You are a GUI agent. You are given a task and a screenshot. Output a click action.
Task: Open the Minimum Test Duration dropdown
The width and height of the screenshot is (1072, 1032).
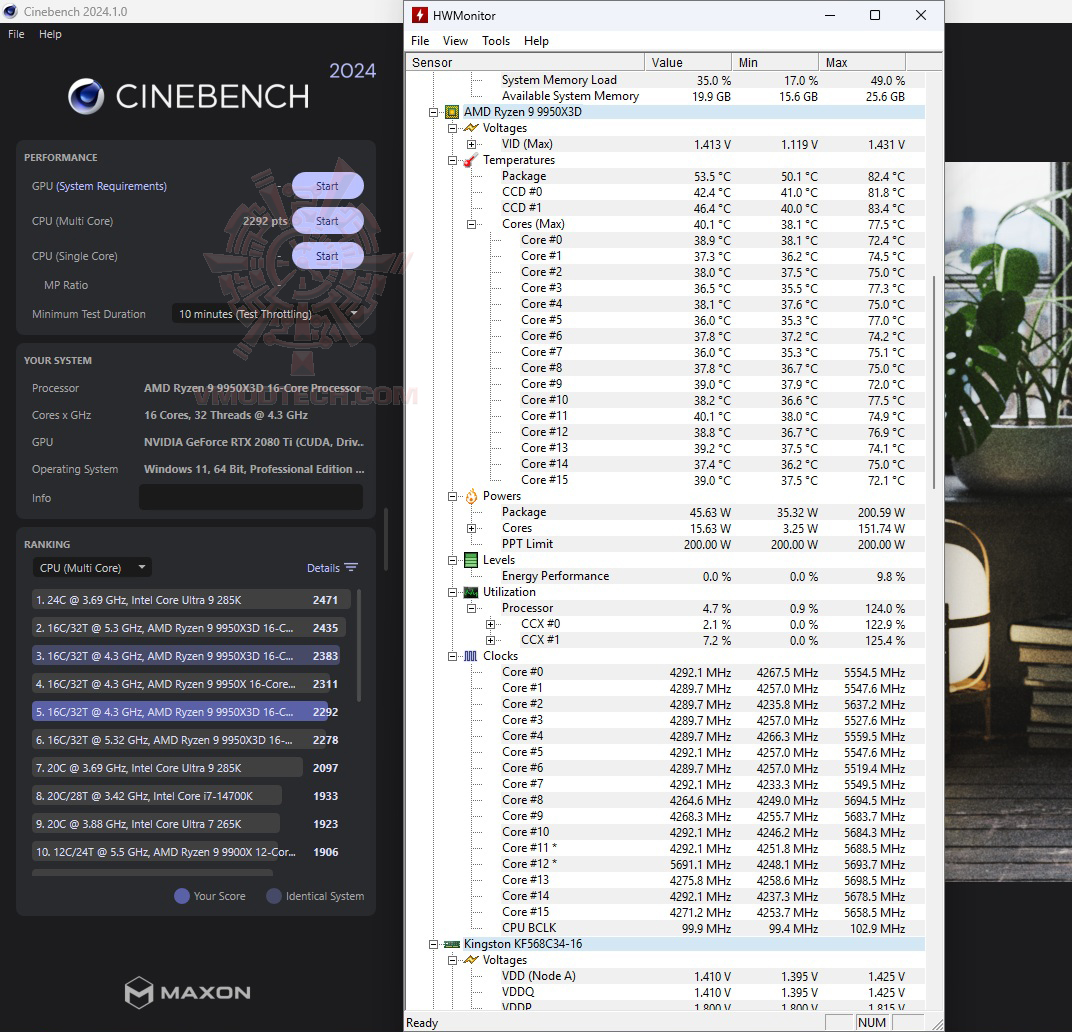point(267,314)
